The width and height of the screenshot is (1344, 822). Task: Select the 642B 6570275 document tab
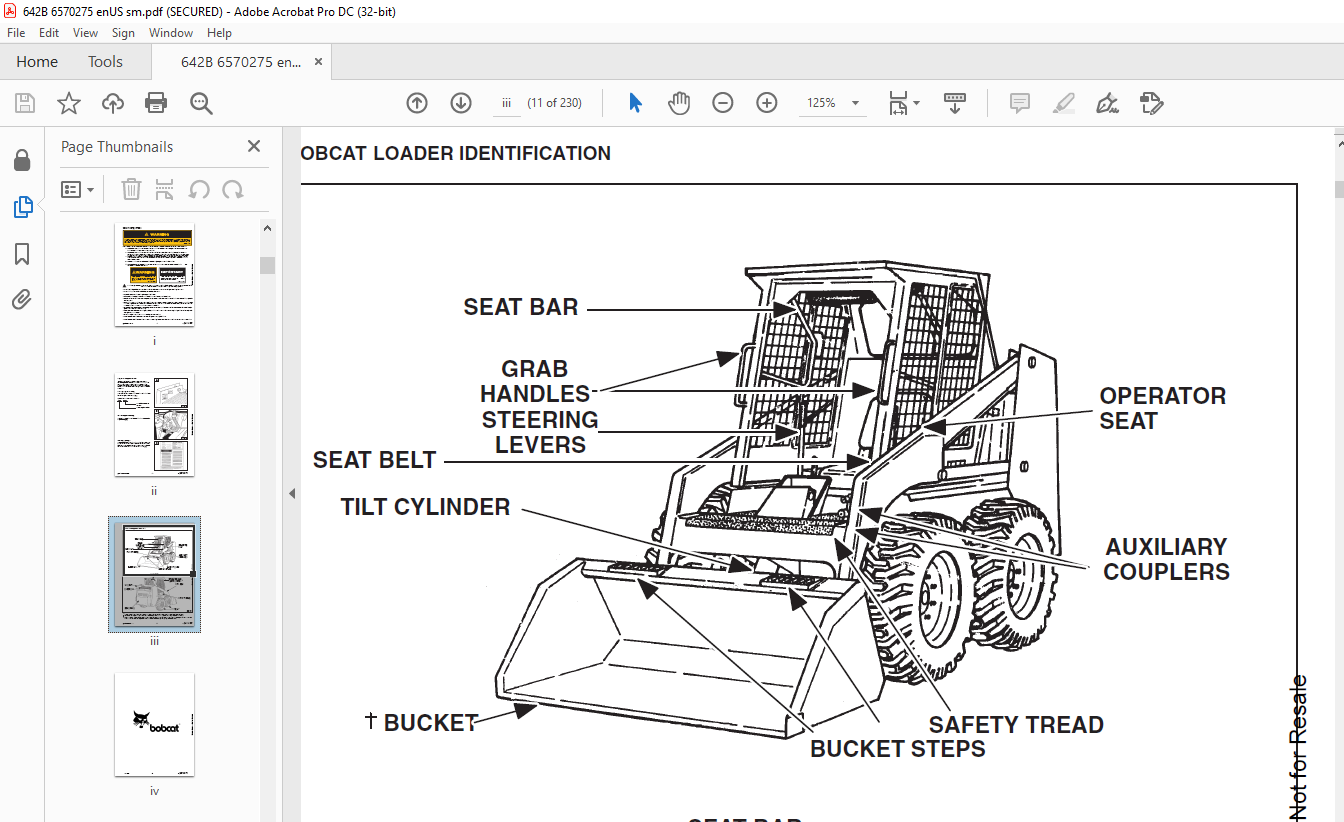pos(240,62)
